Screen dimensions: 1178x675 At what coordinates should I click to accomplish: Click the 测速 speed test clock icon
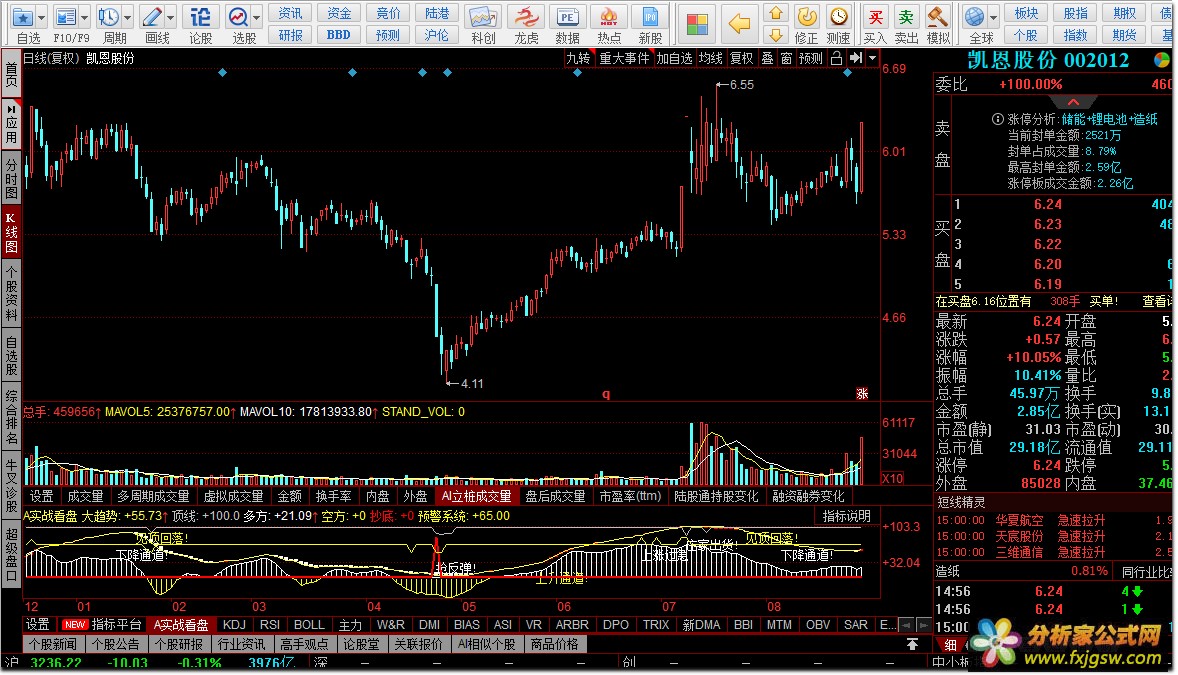[838, 17]
